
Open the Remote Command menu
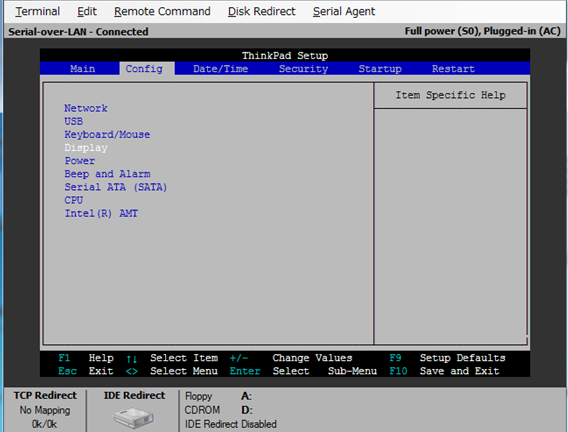pos(162,12)
